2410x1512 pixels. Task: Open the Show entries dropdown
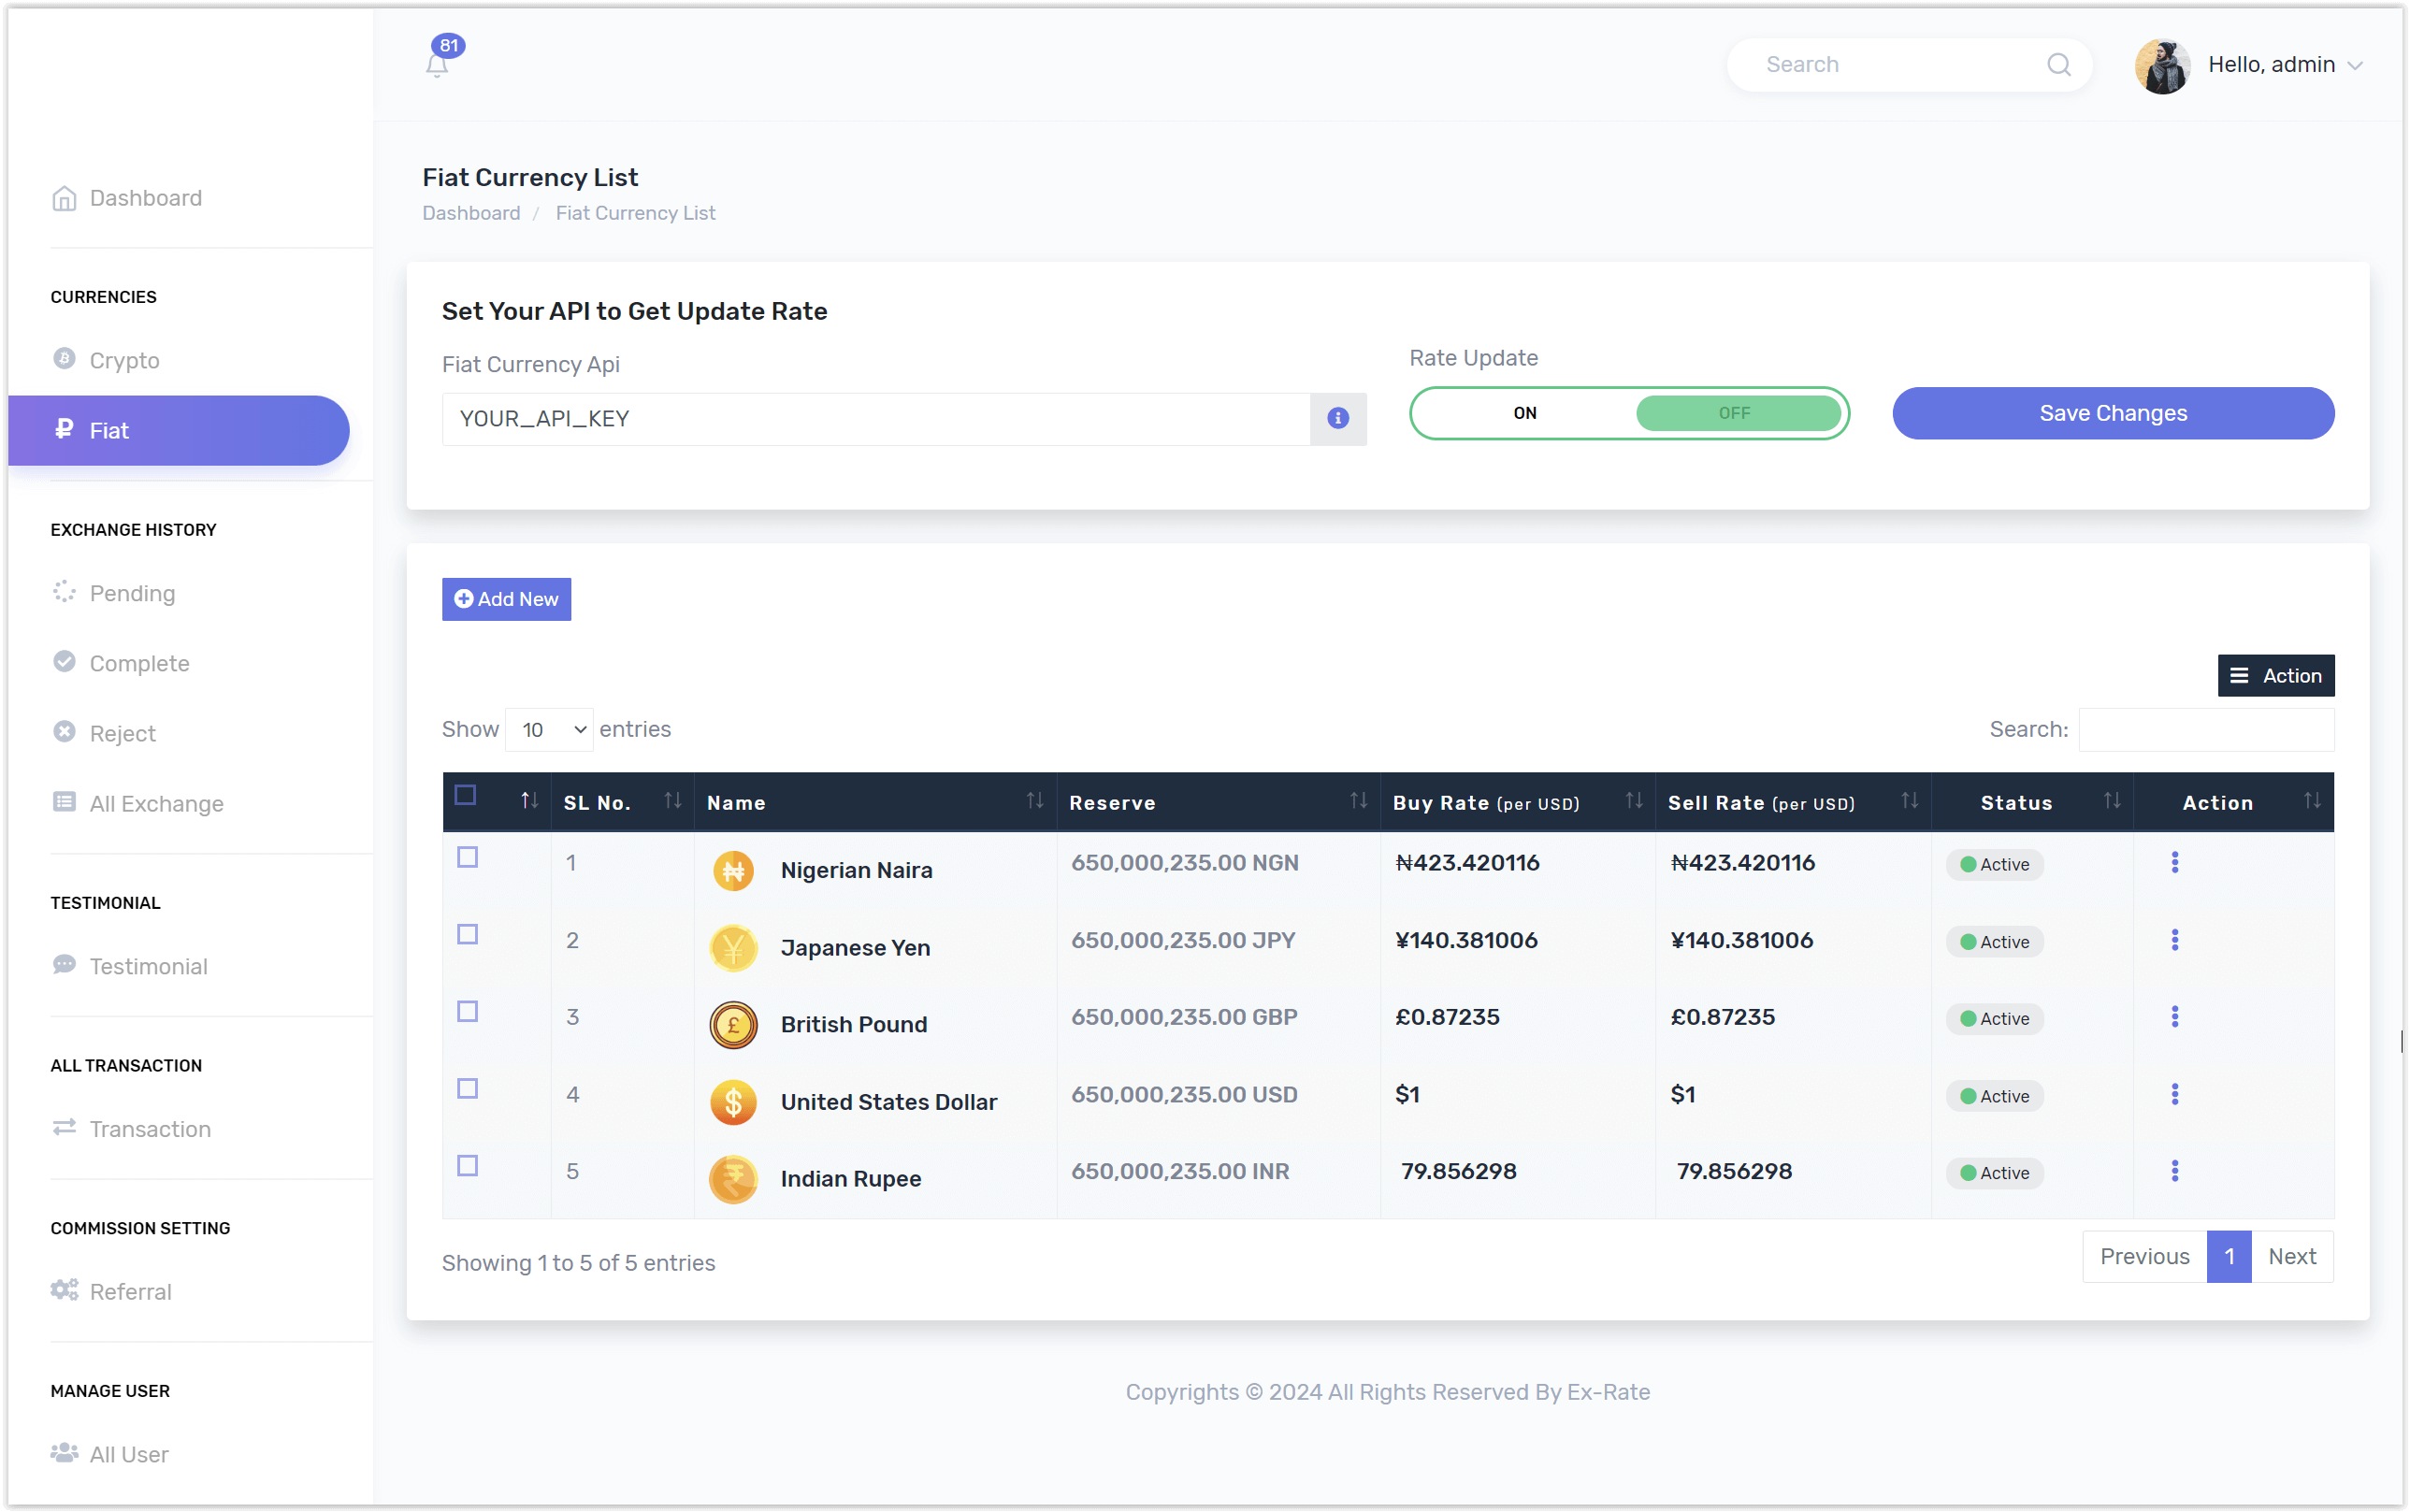coord(548,729)
